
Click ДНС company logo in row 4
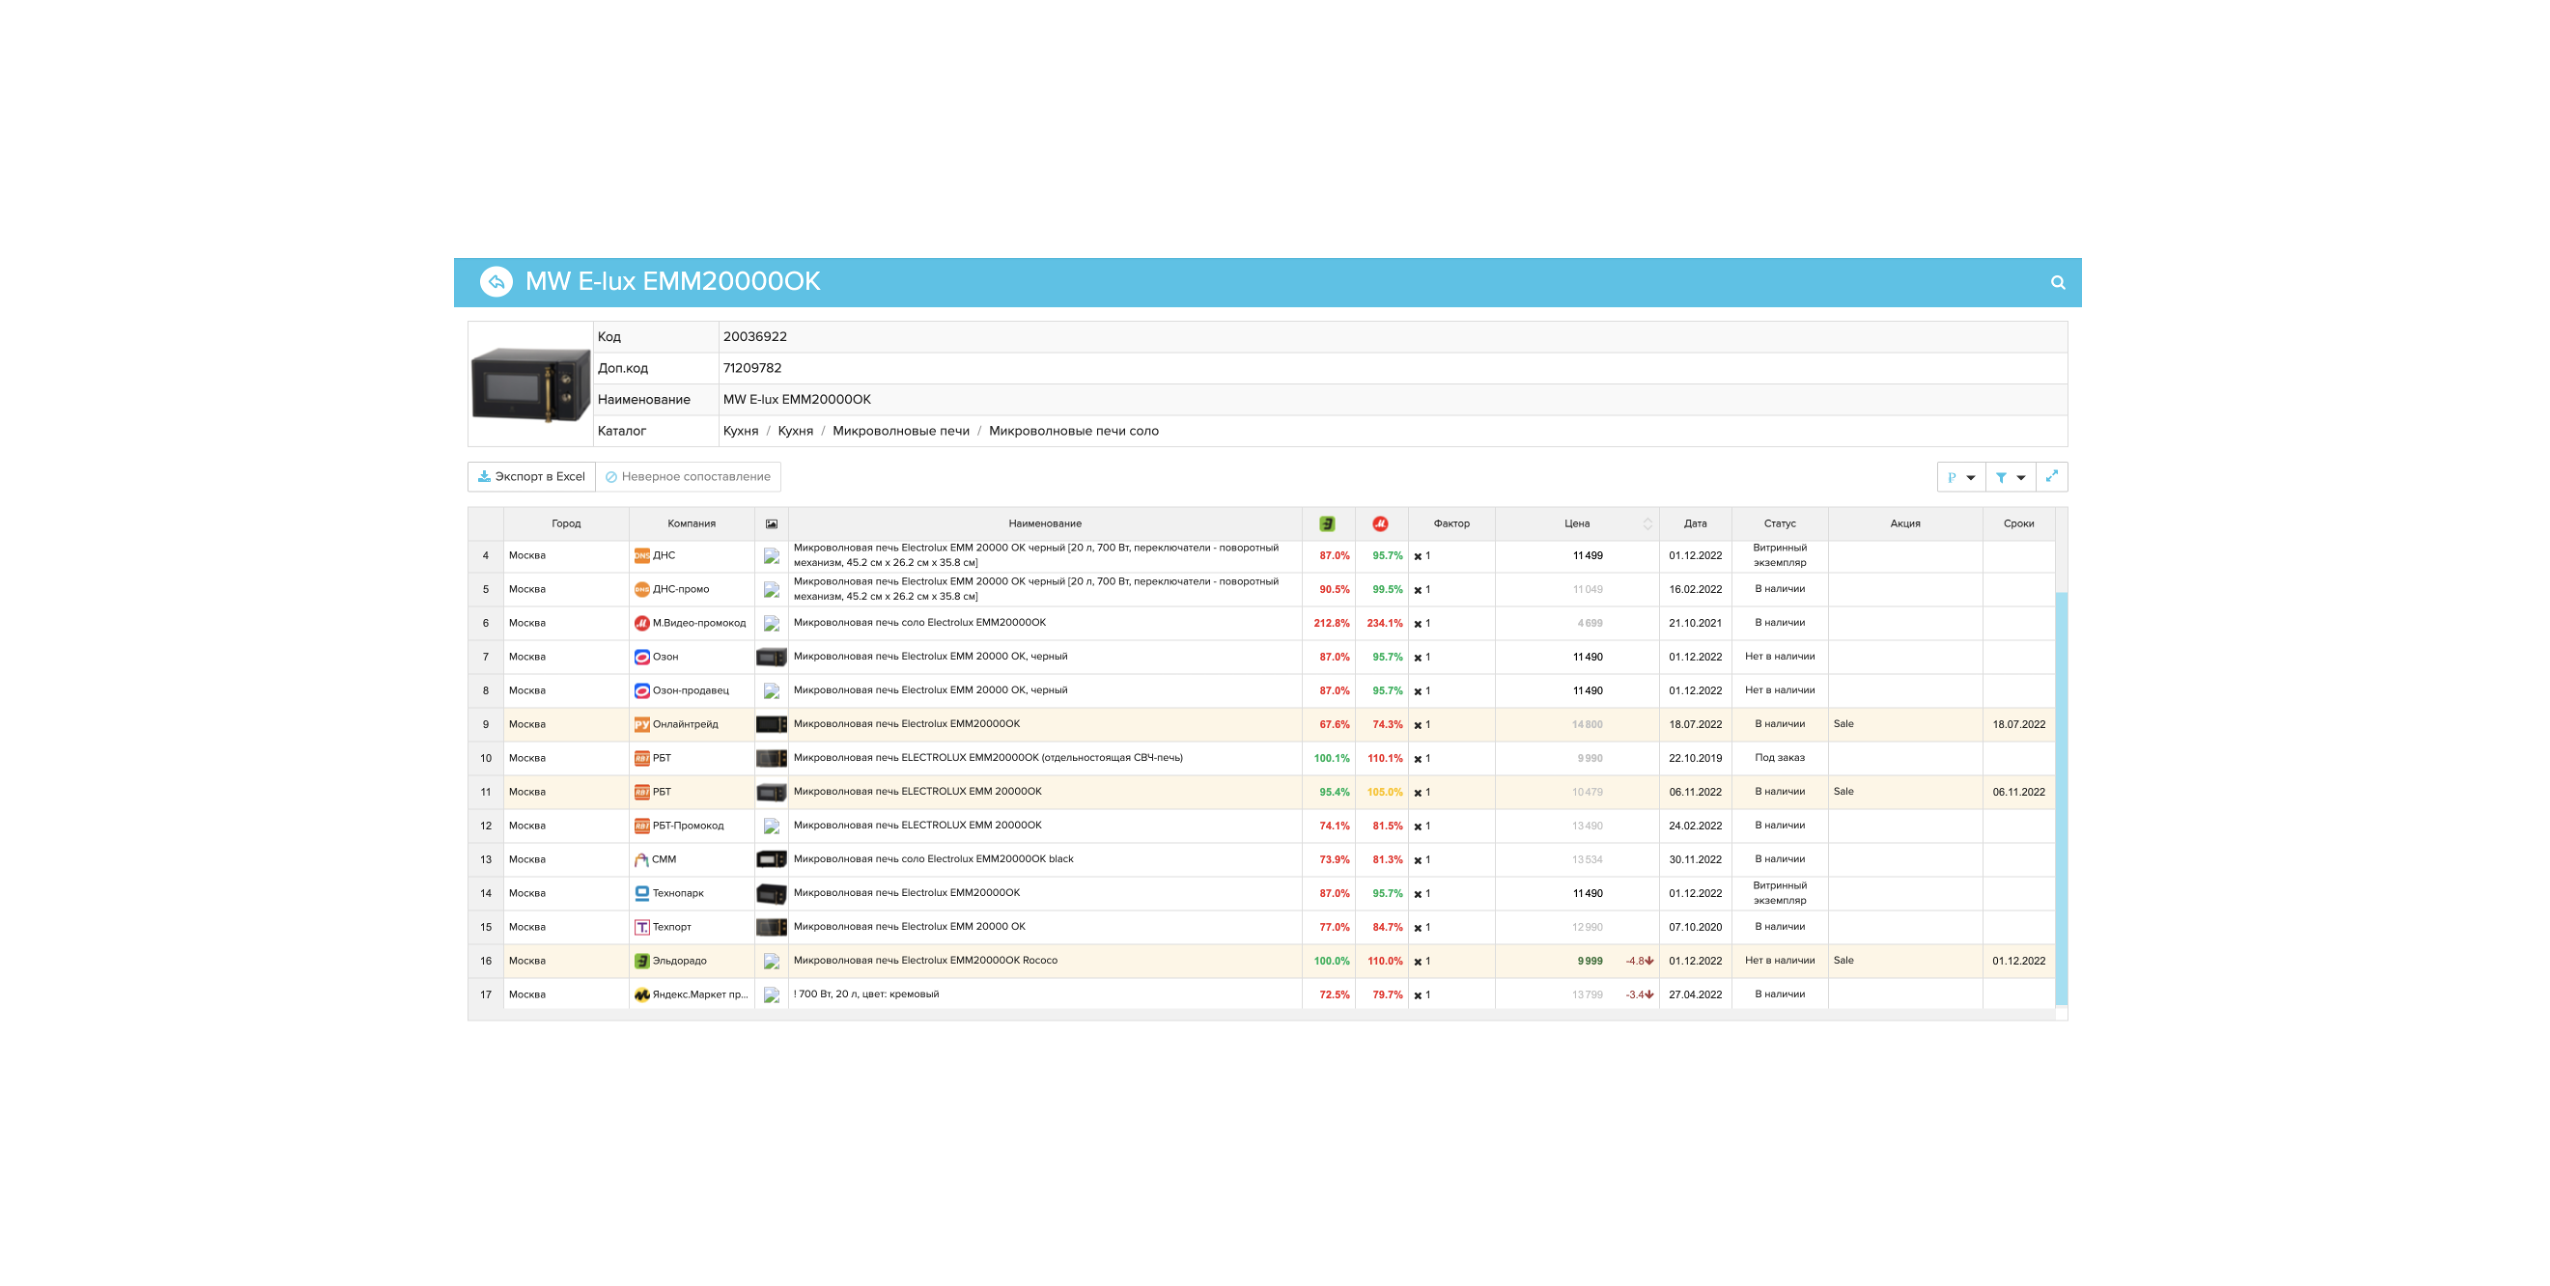tap(641, 555)
